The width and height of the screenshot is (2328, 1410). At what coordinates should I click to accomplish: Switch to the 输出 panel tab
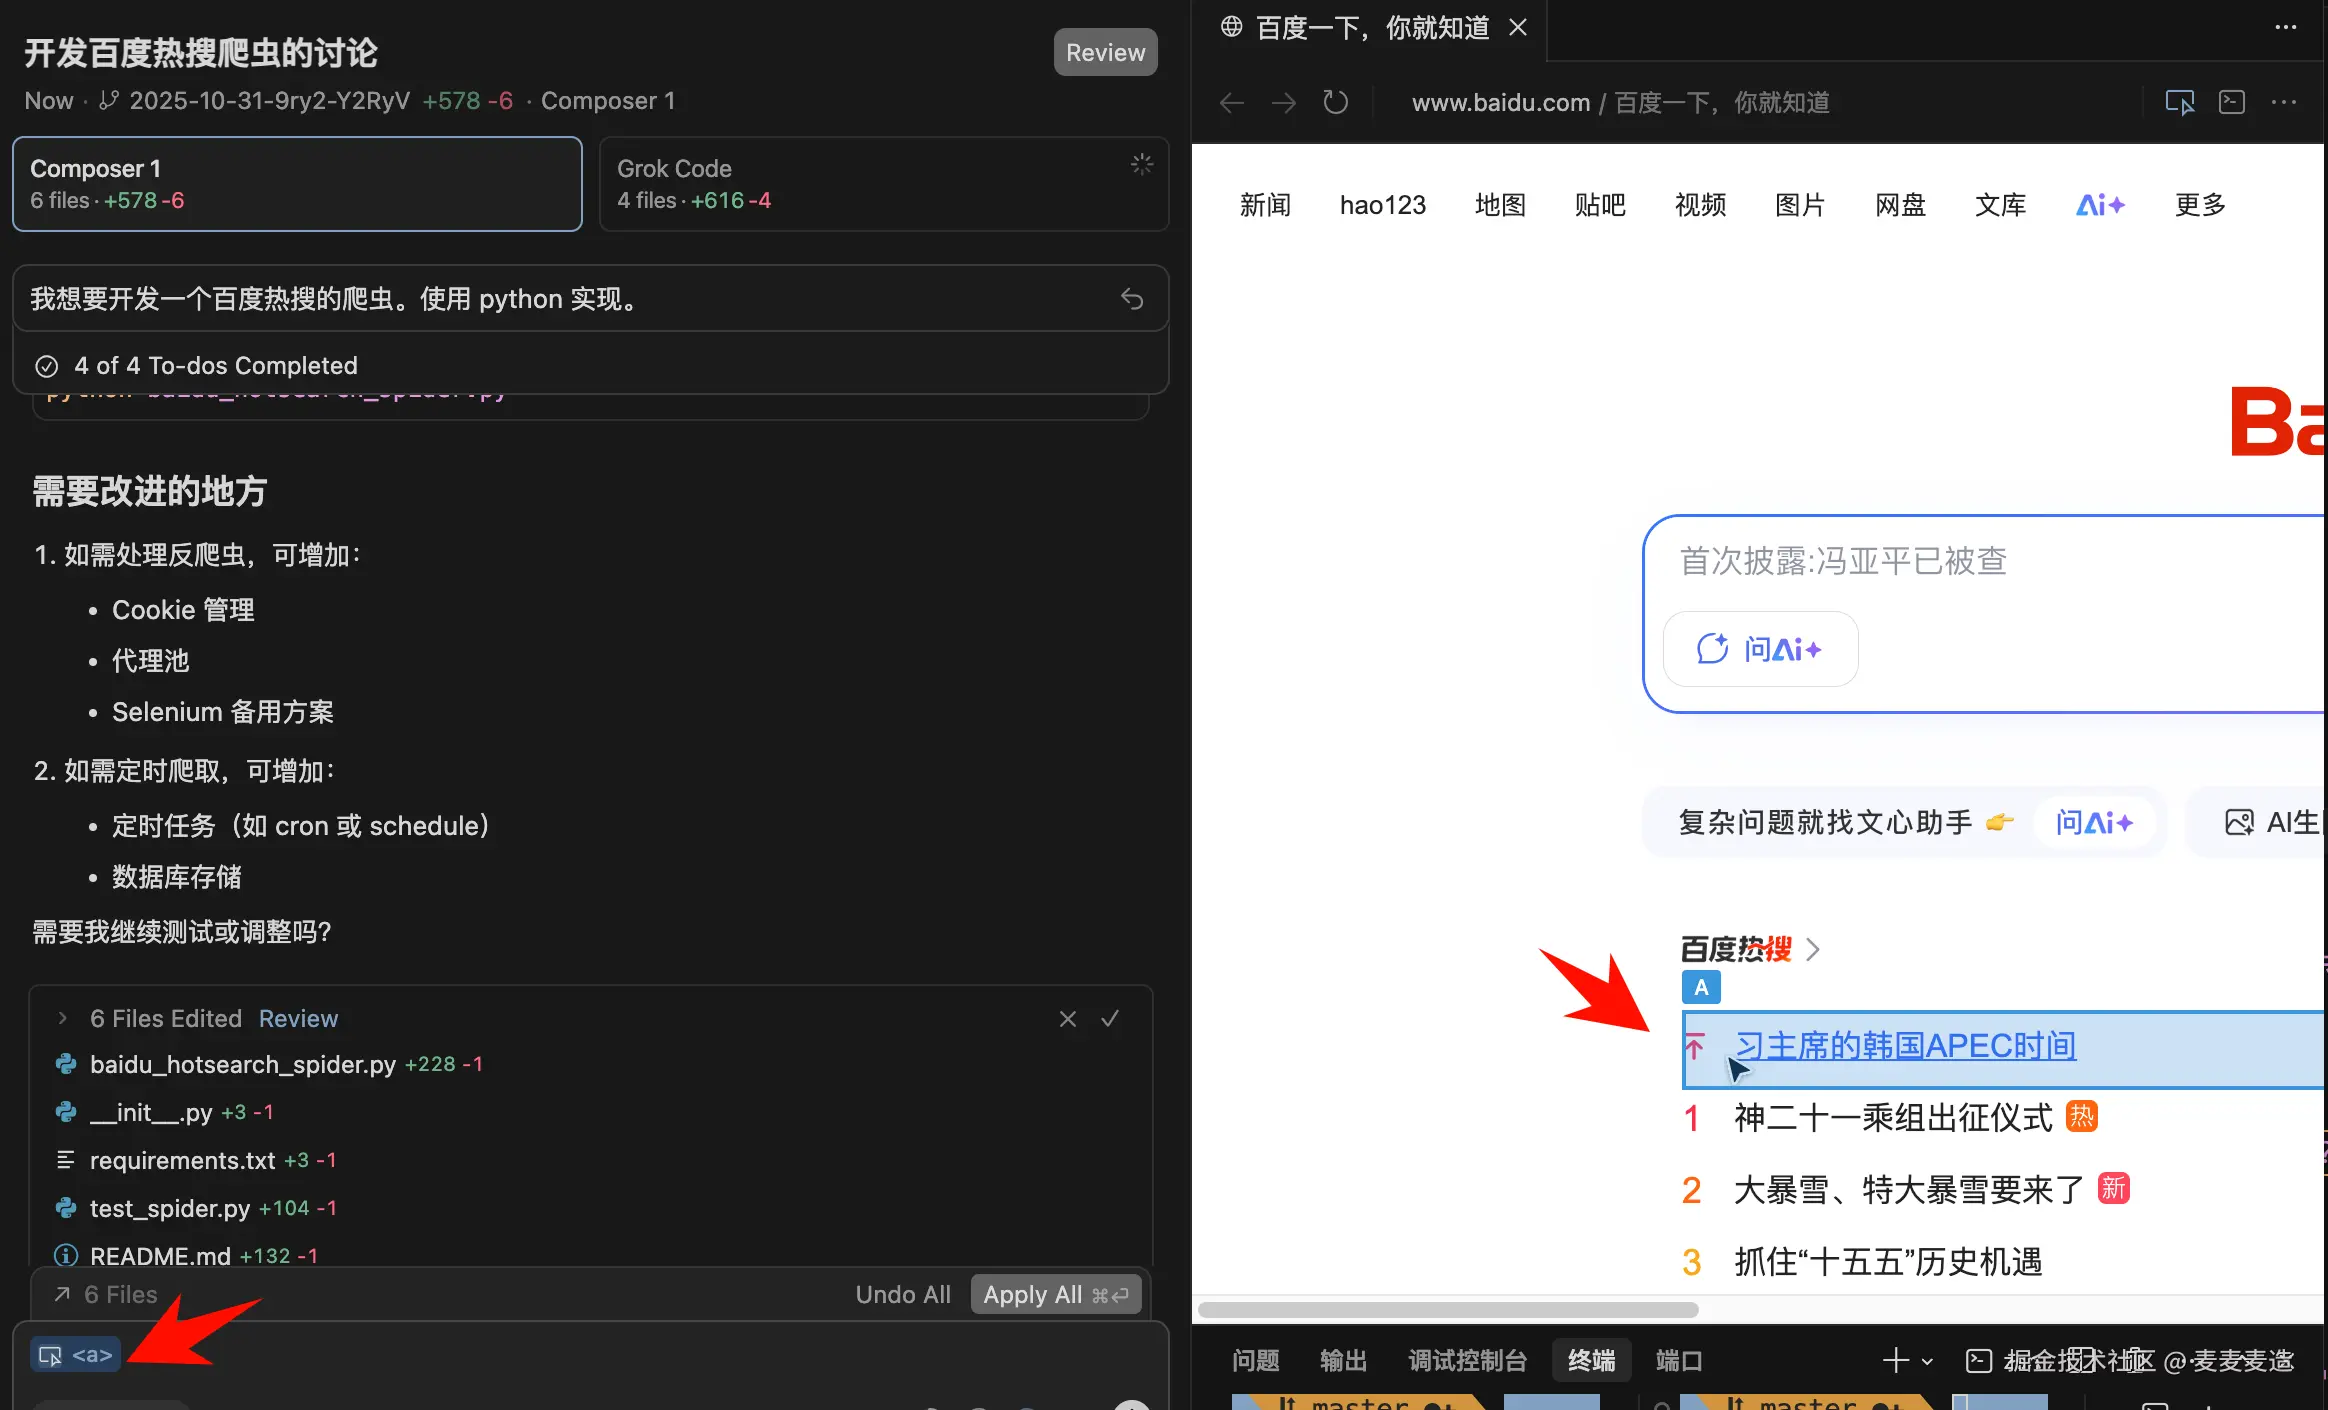(1342, 1360)
